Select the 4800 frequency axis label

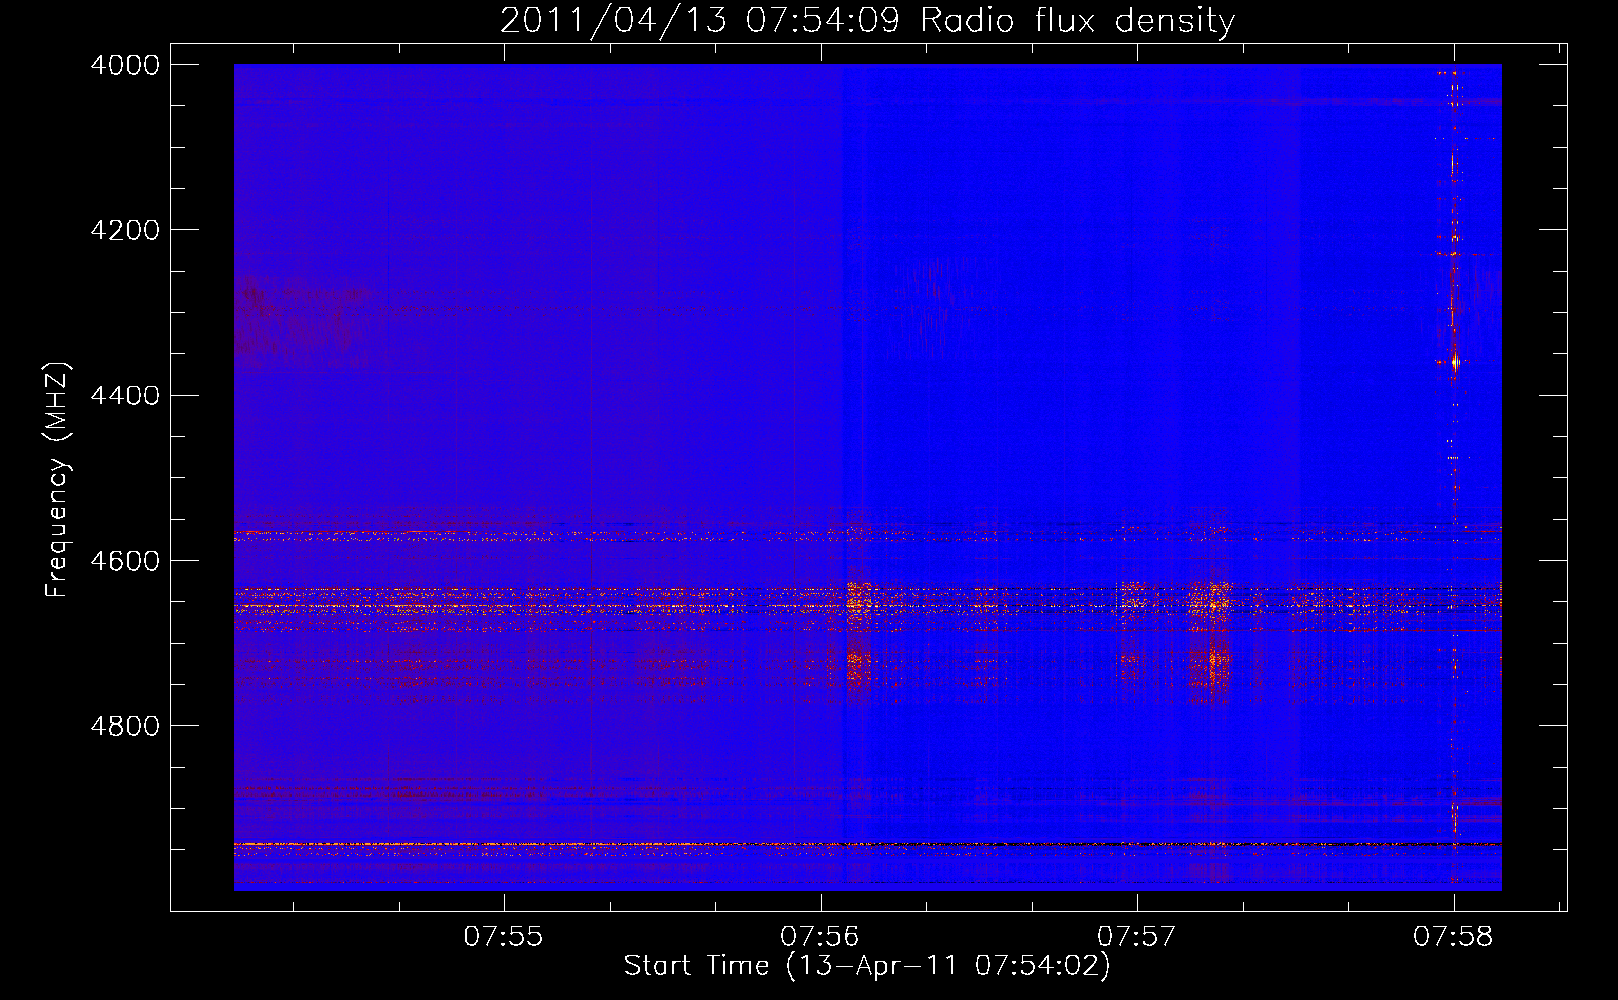pyautogui.click(x=124, y=725)
